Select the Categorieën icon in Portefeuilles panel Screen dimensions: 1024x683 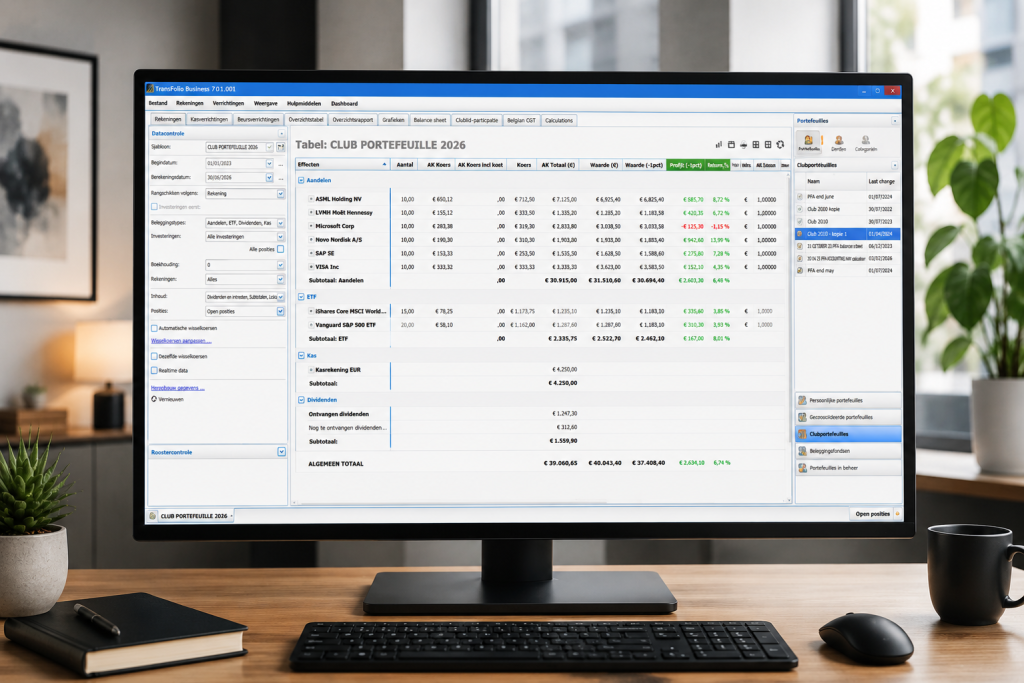866,143
